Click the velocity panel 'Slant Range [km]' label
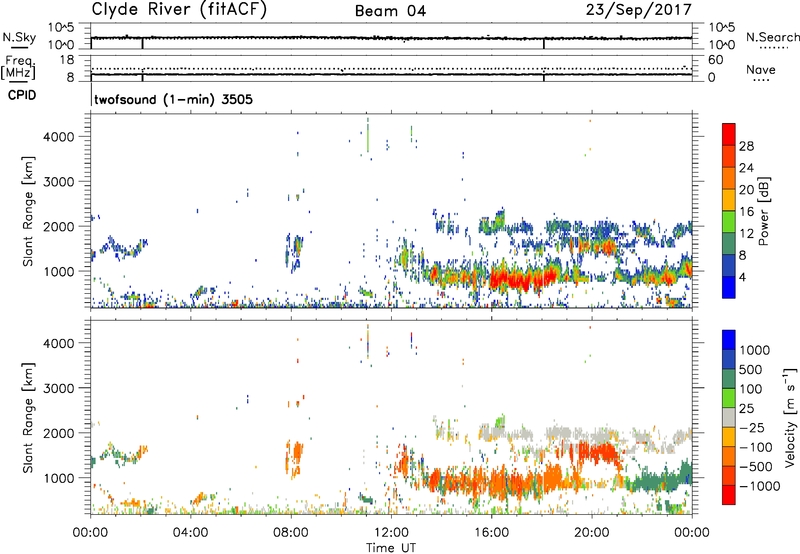 28,417
